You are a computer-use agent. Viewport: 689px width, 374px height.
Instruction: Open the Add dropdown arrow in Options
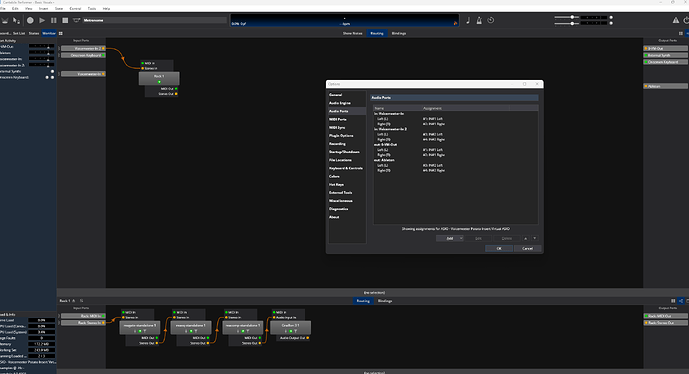coord(461,238)
